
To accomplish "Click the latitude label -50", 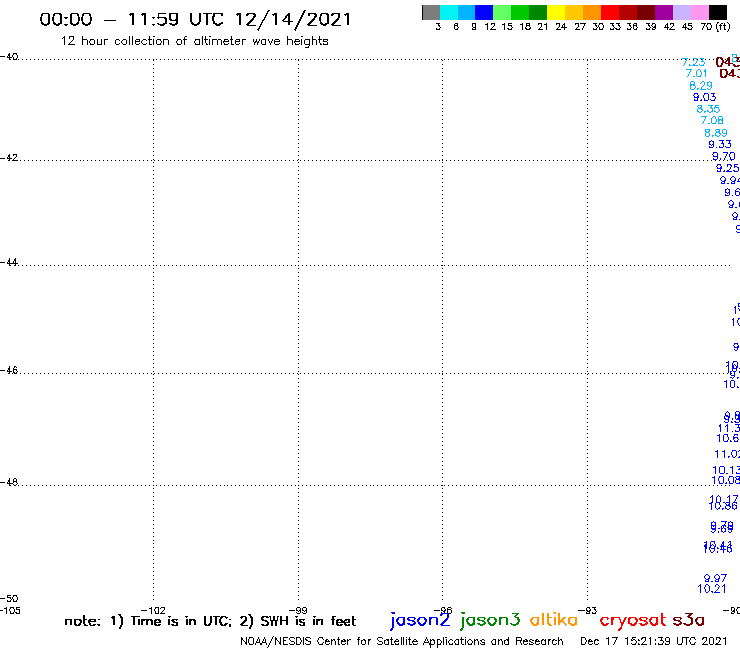I will [9, 599].
